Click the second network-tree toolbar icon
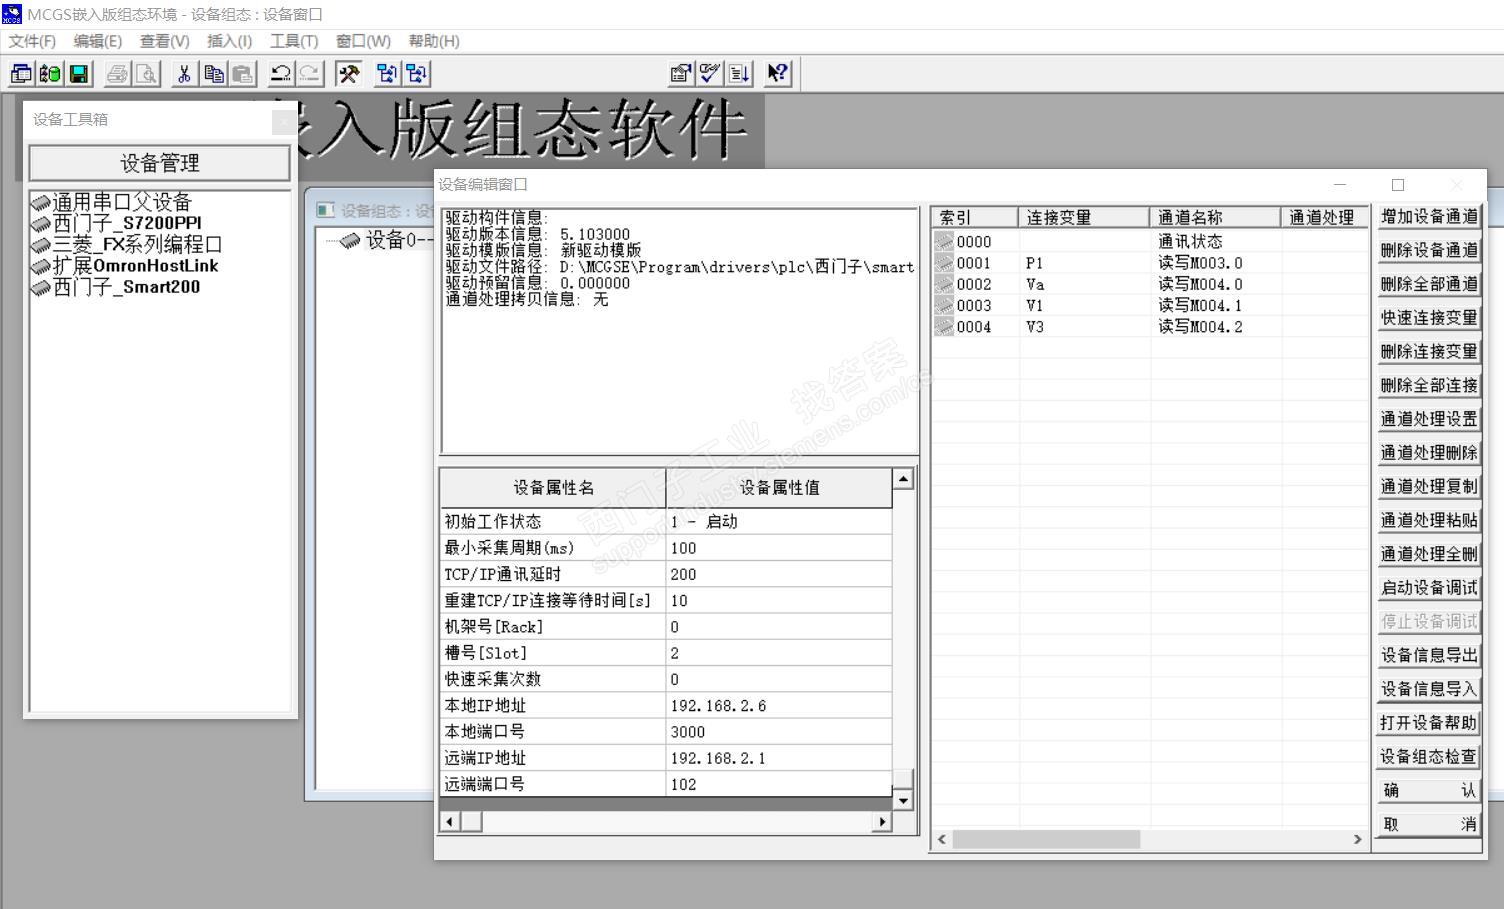Screen dimensions: 1504x909 click(x=417, y=73)
